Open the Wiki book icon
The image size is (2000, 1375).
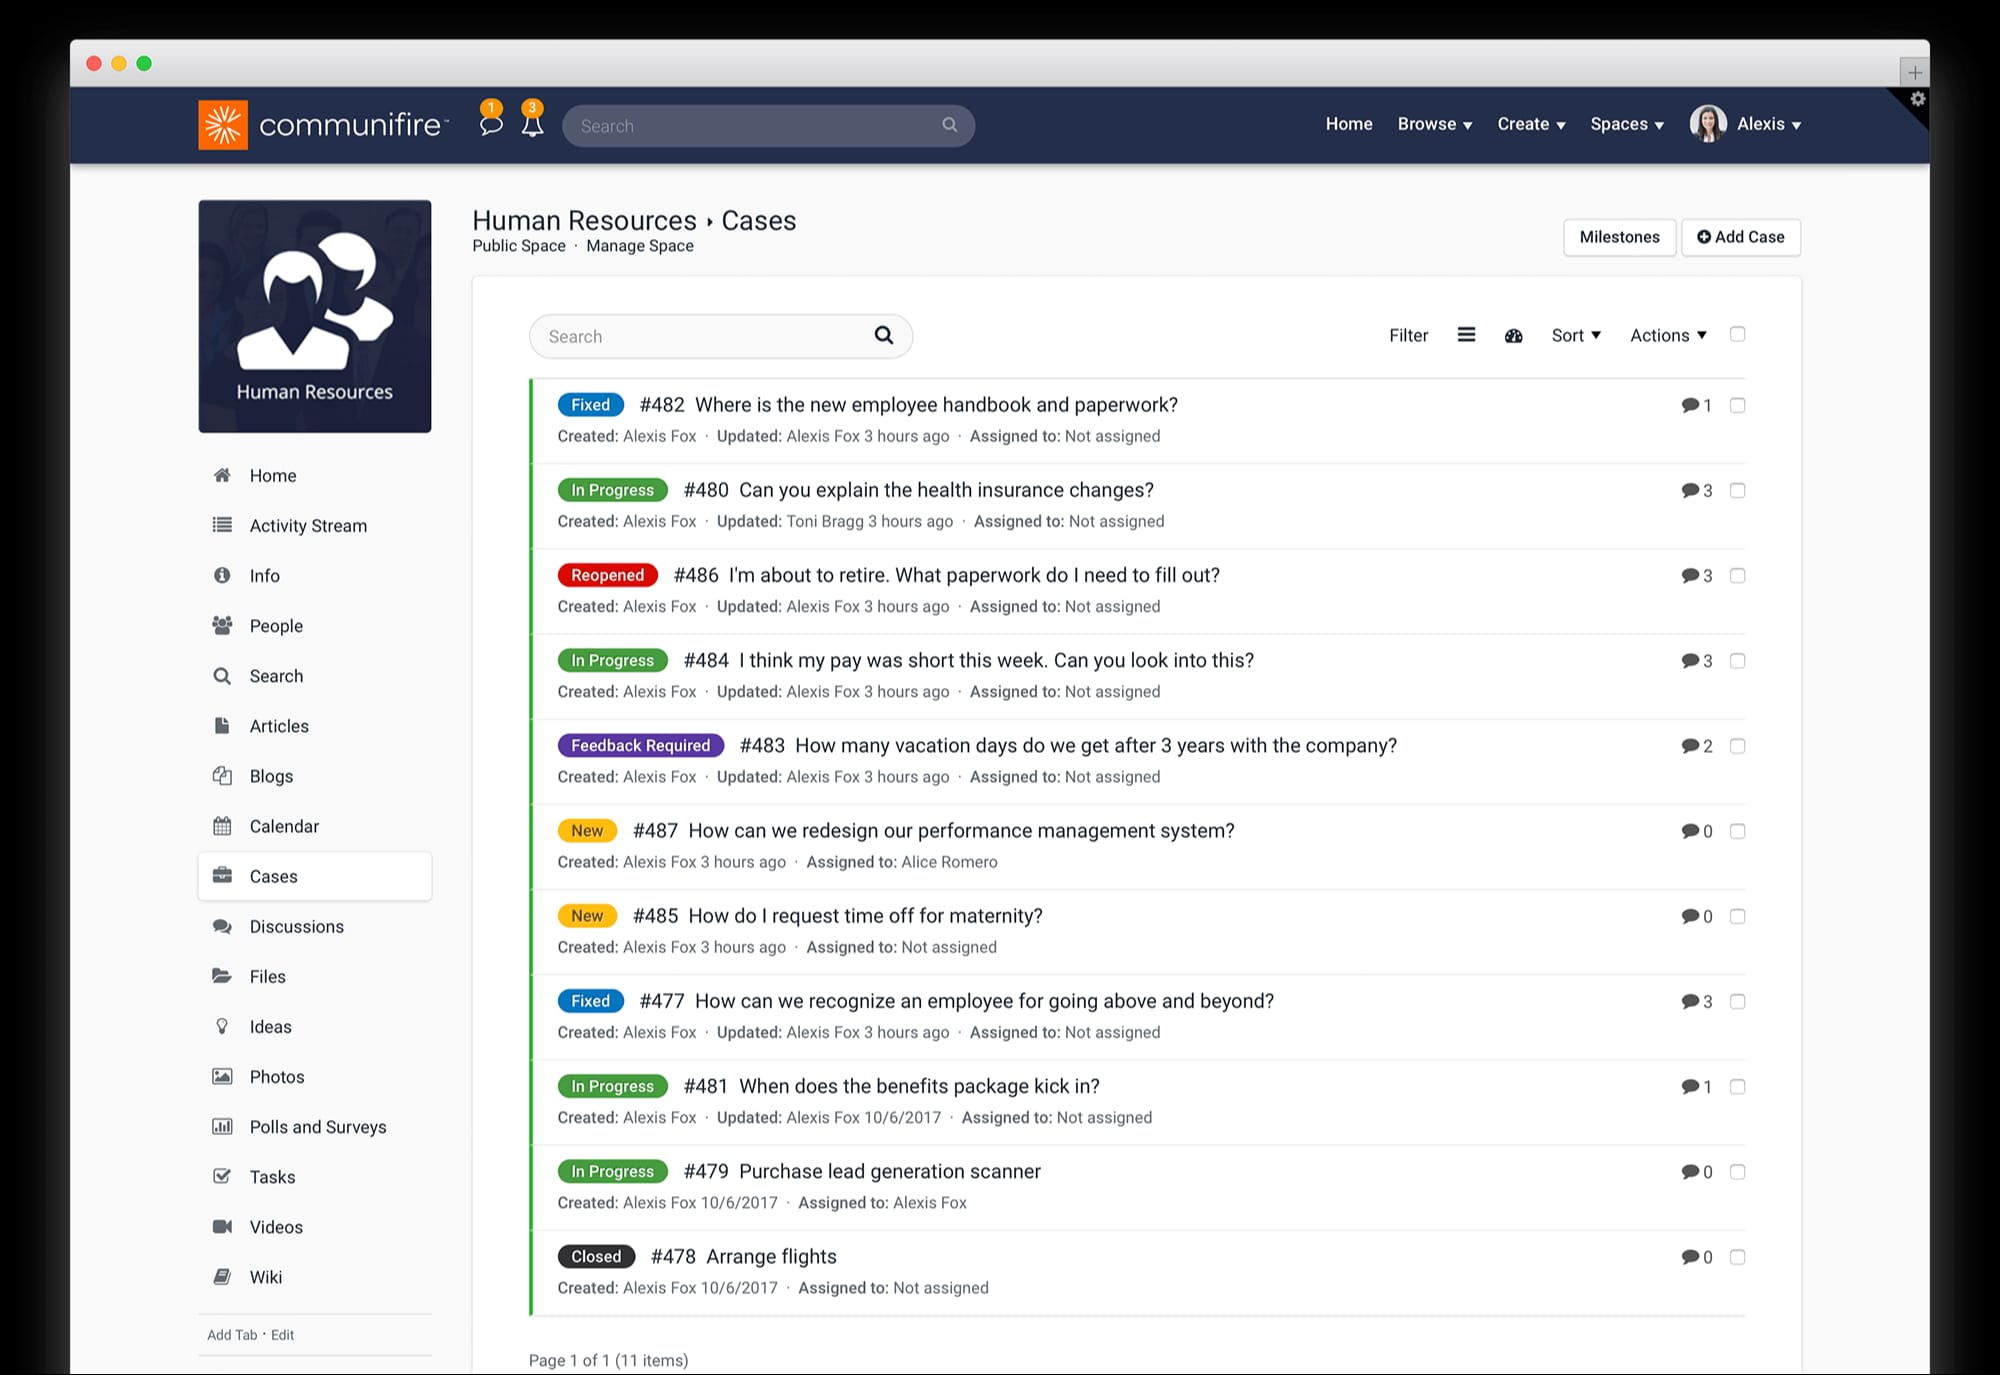coord(221,1276)
